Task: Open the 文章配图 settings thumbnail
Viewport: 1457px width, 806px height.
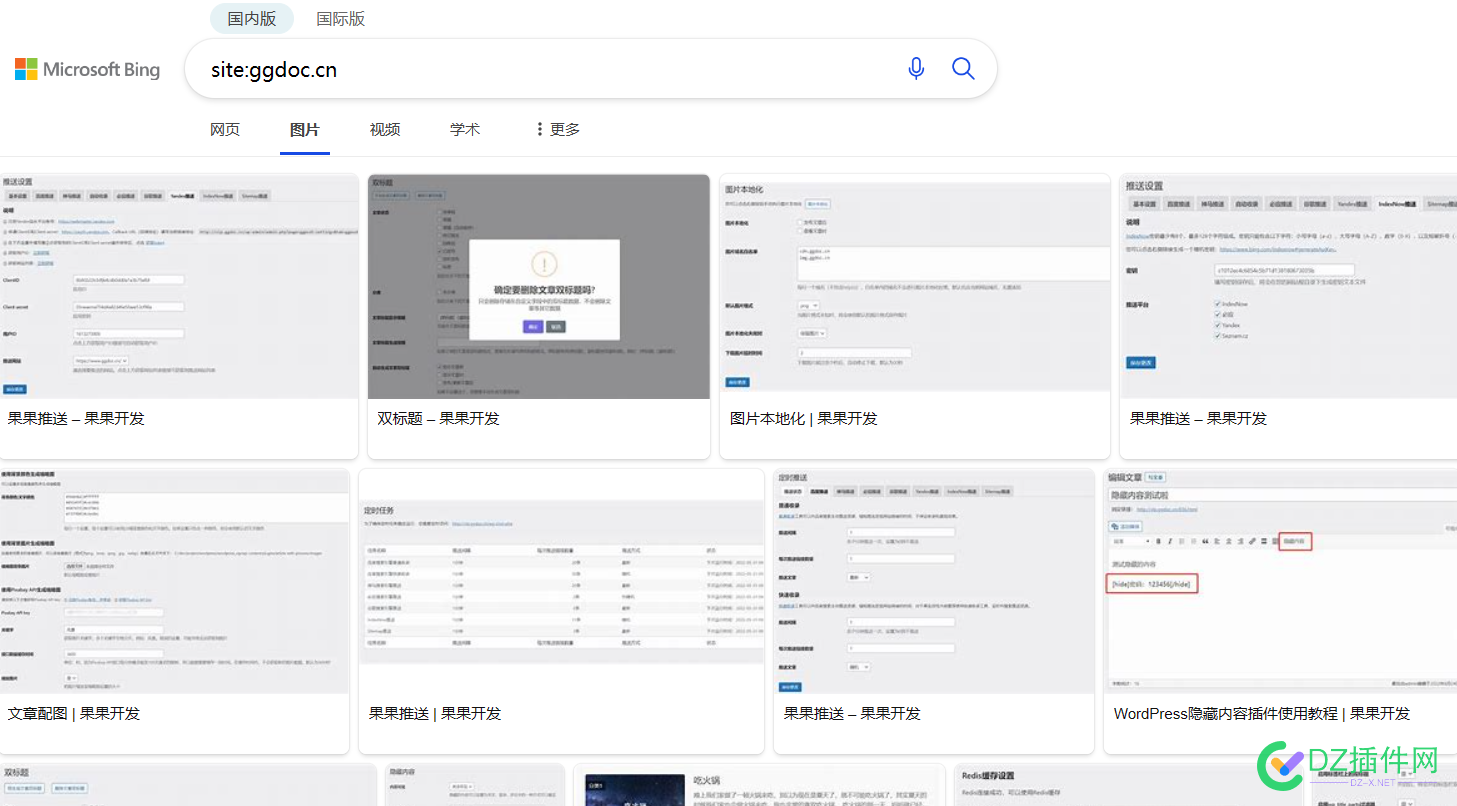Action: (175, 581)
